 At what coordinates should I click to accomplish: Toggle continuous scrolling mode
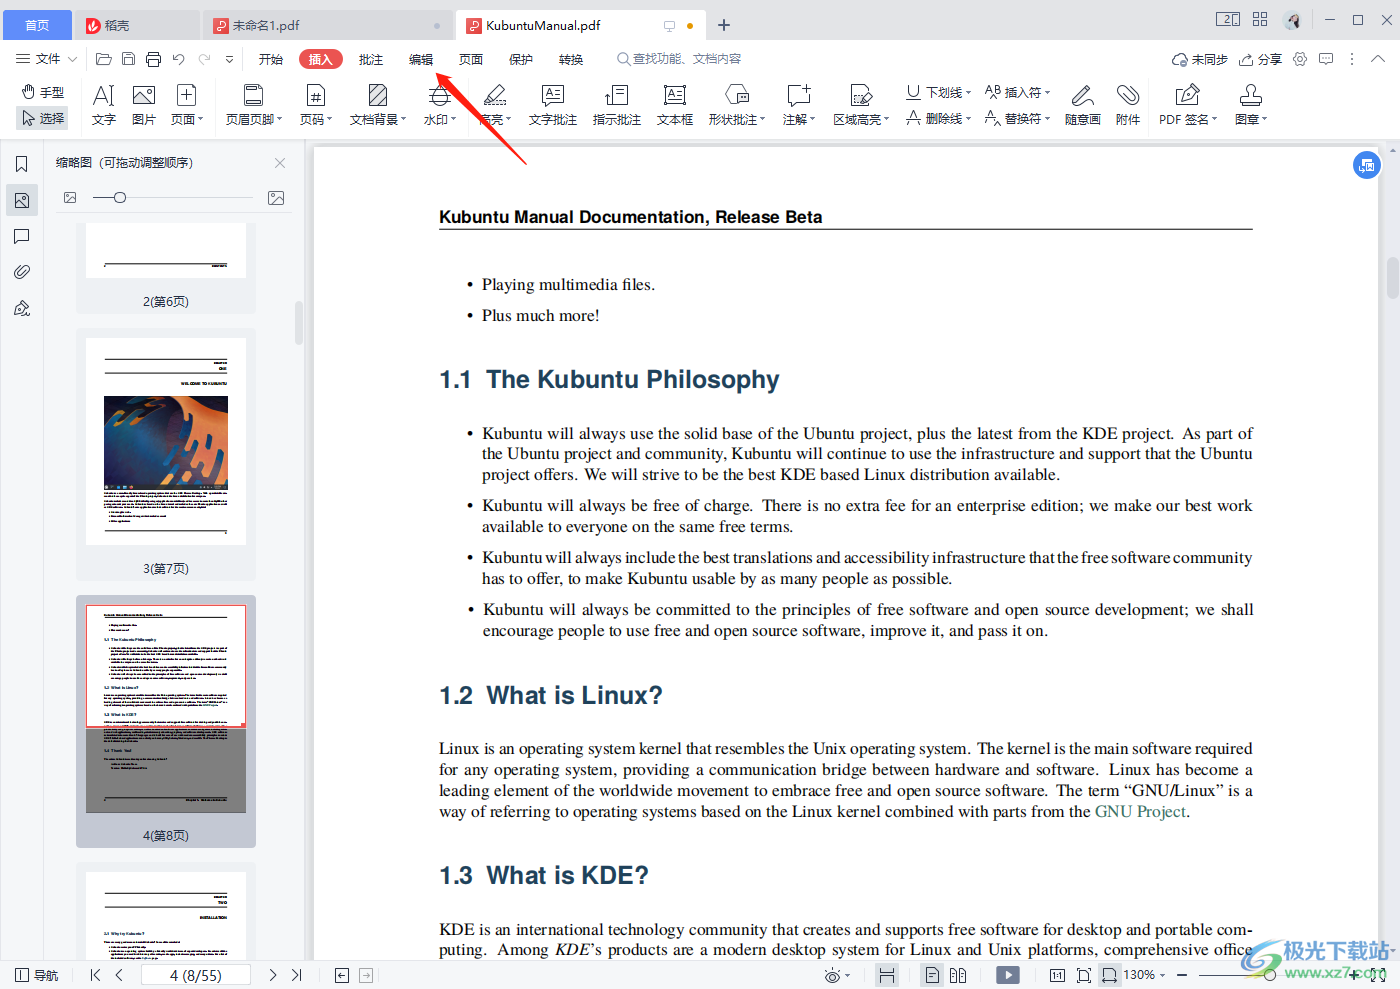887,975
